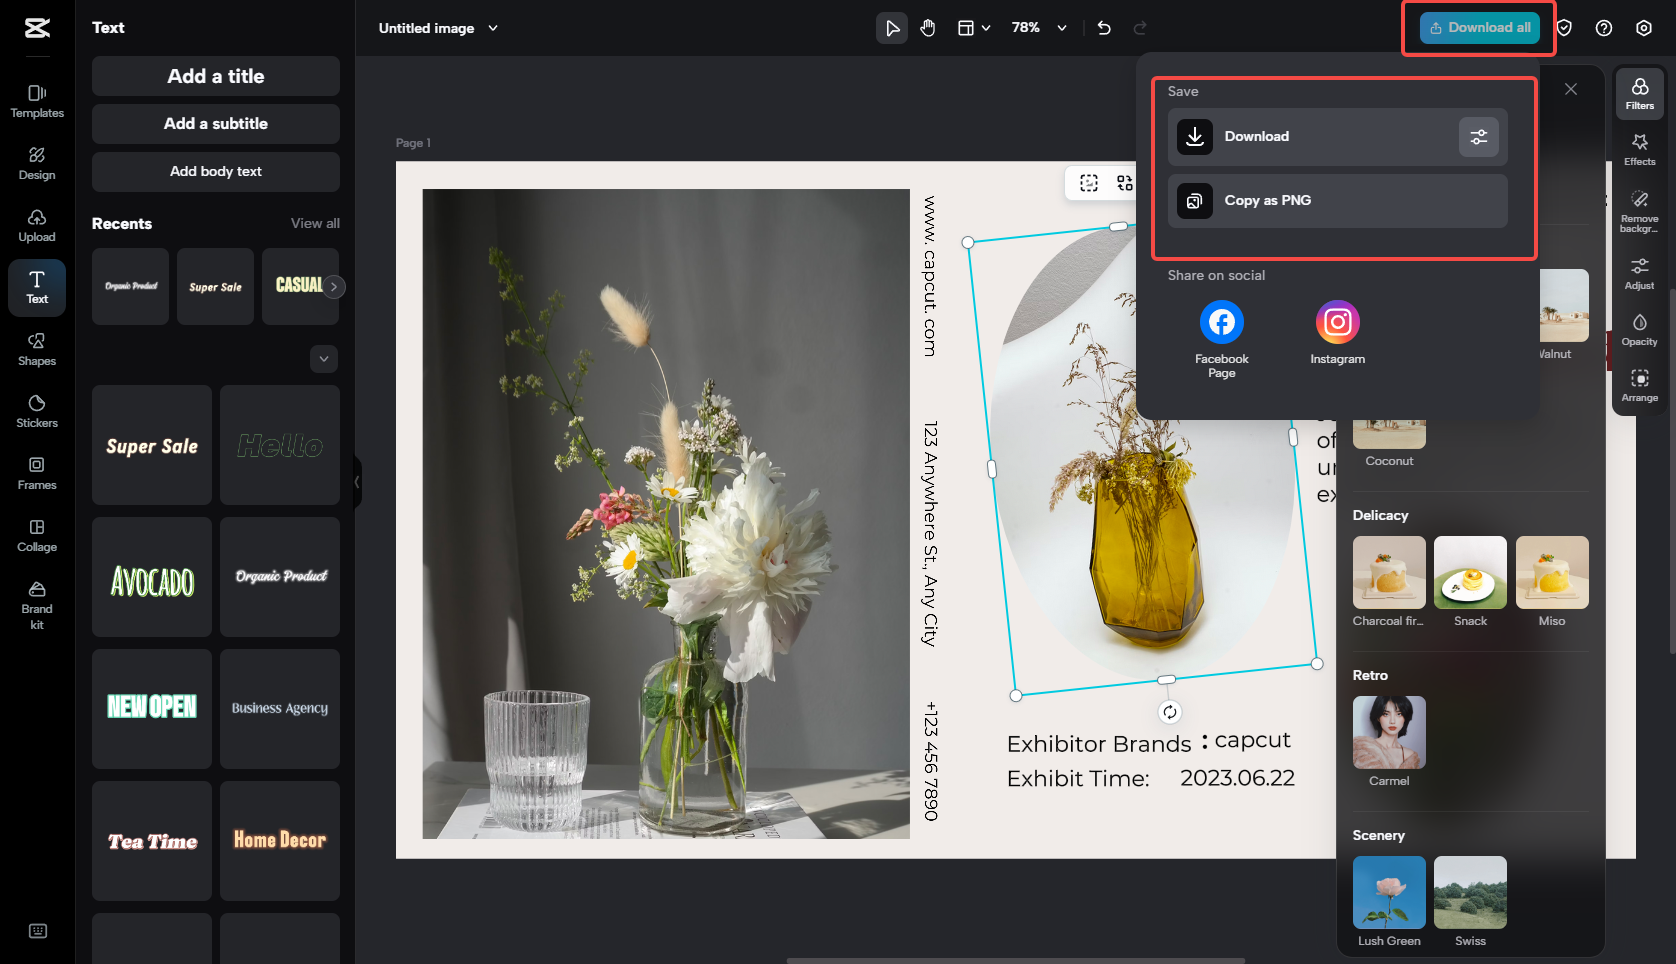Open View all recent text styles

[315, 223]
